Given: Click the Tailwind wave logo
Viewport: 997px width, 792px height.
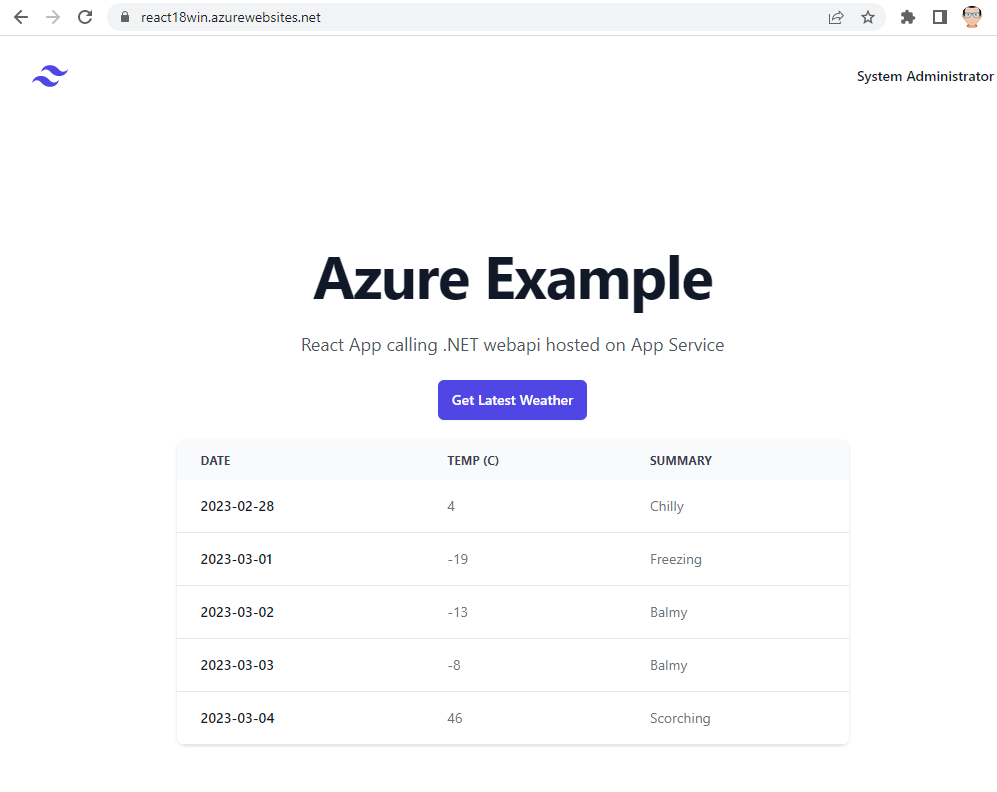Looking at the screenshot, I should point(50,76).
